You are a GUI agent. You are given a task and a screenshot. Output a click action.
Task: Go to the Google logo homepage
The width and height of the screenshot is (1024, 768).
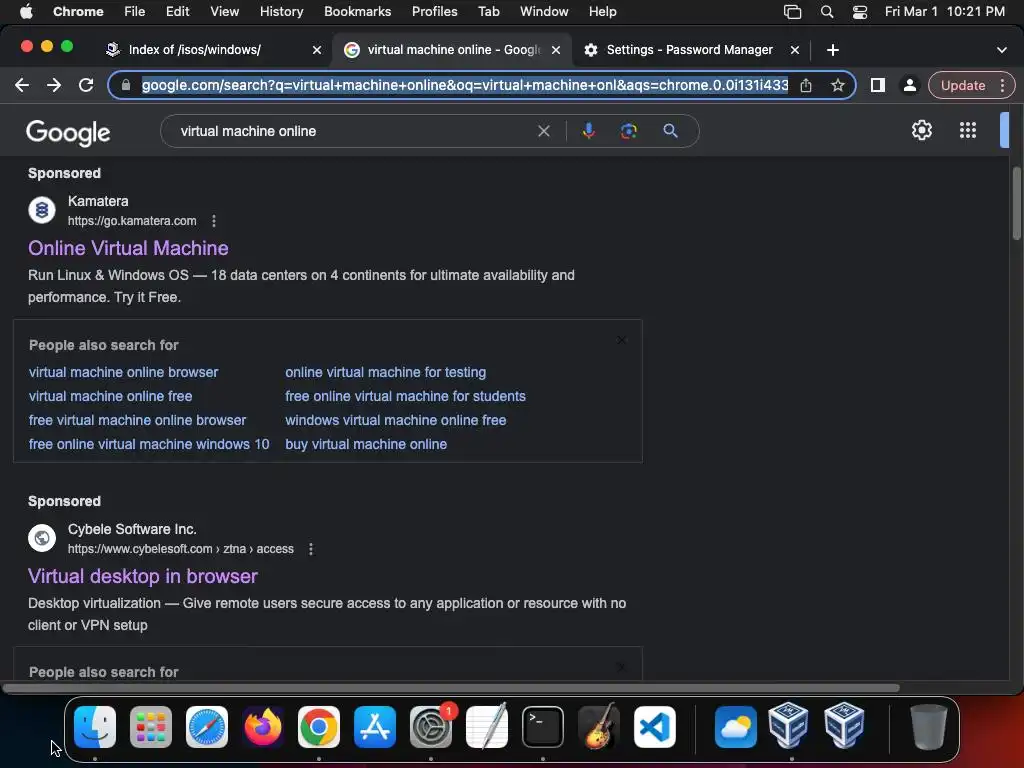click(x=68, y=133)
